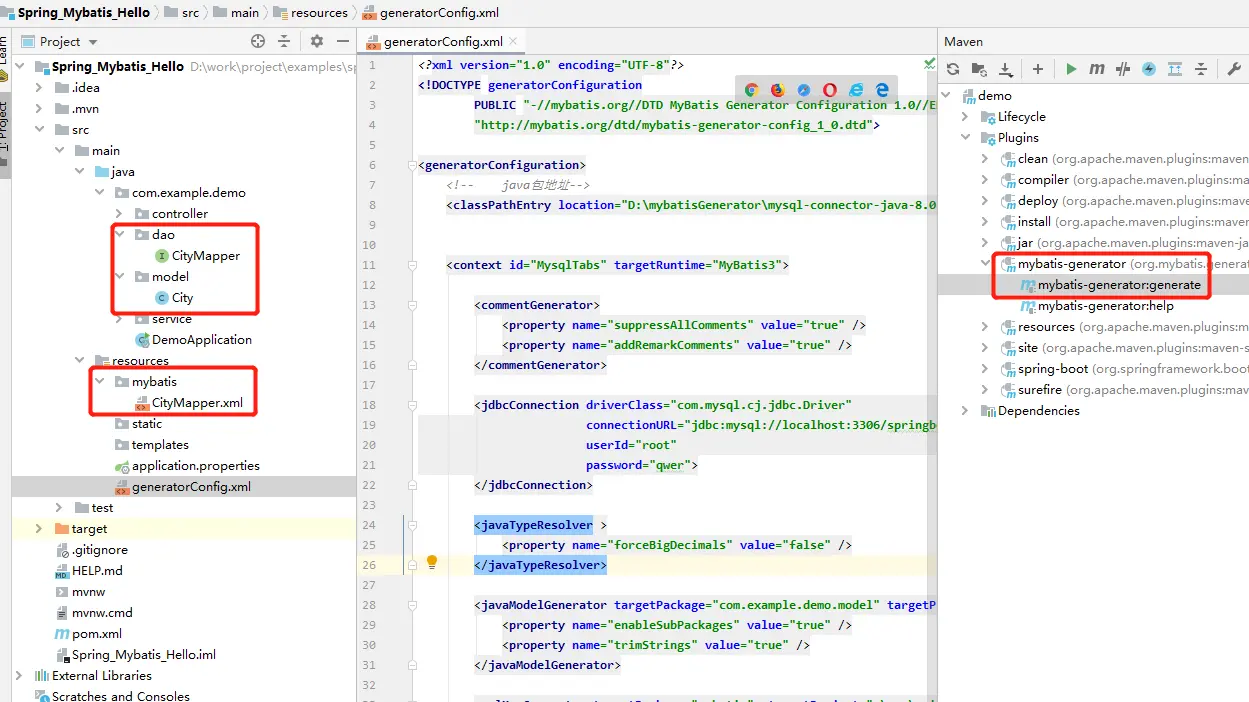Collapse the src folder
This screenshot has height=702, width=1249.
tap(40, 129)
